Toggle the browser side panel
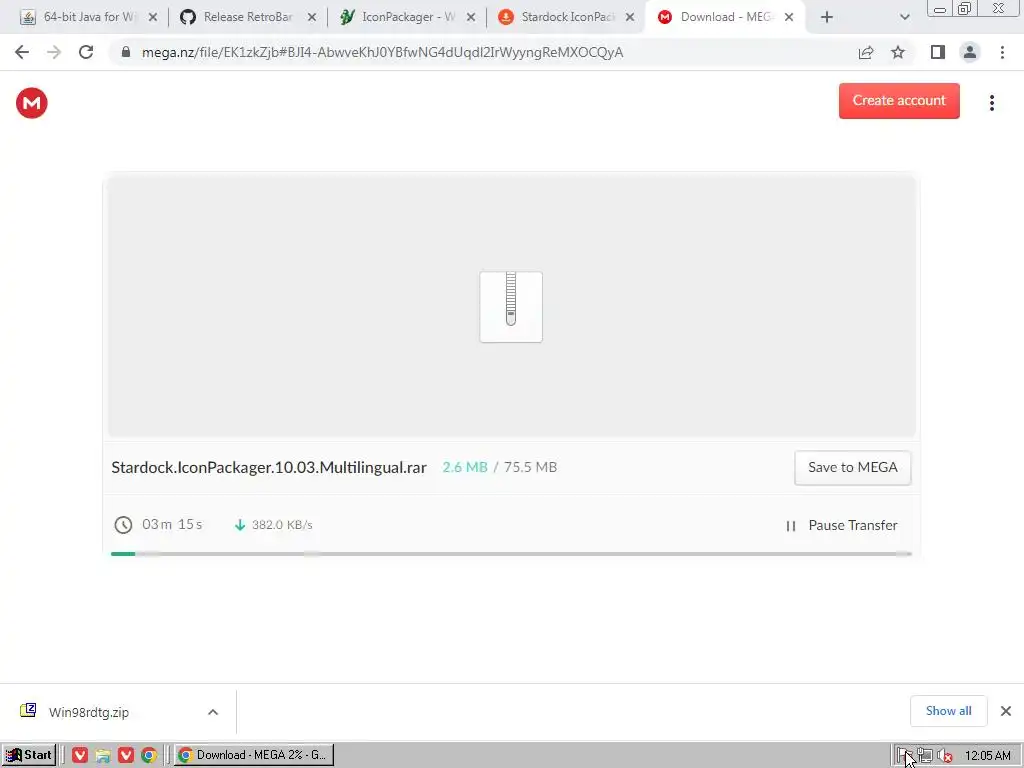 [x=938, y=52]
